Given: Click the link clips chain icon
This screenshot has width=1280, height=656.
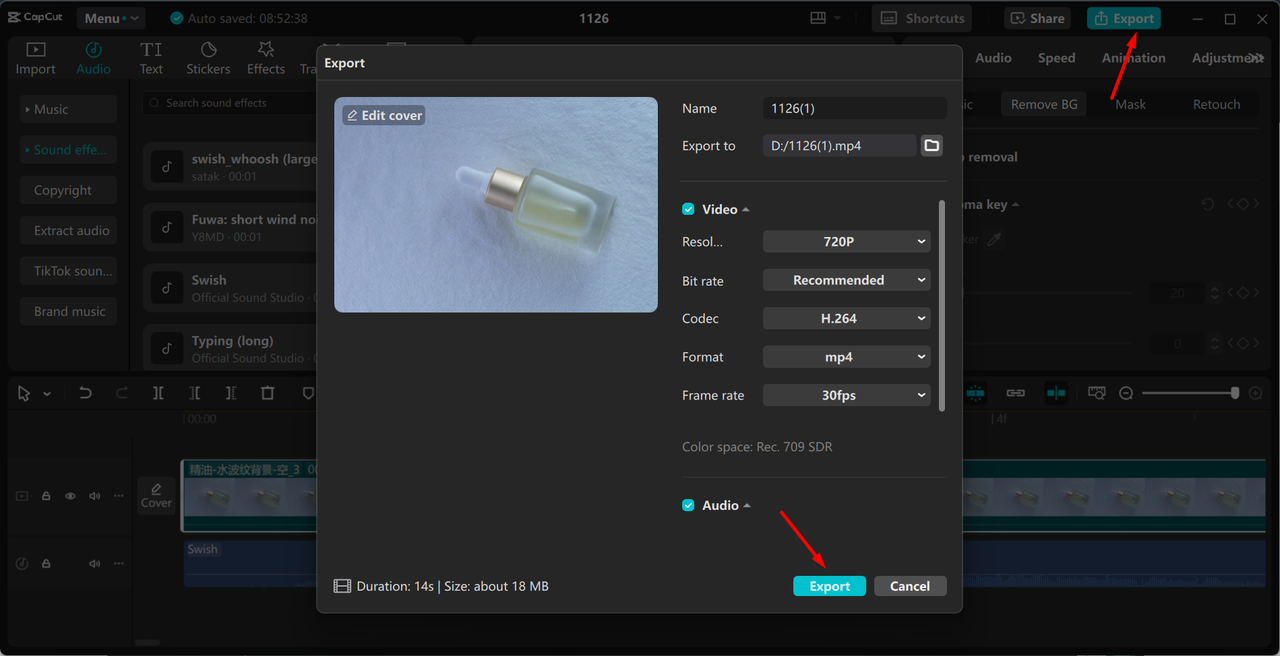Looking at the screenshot, I should 1016,393.
